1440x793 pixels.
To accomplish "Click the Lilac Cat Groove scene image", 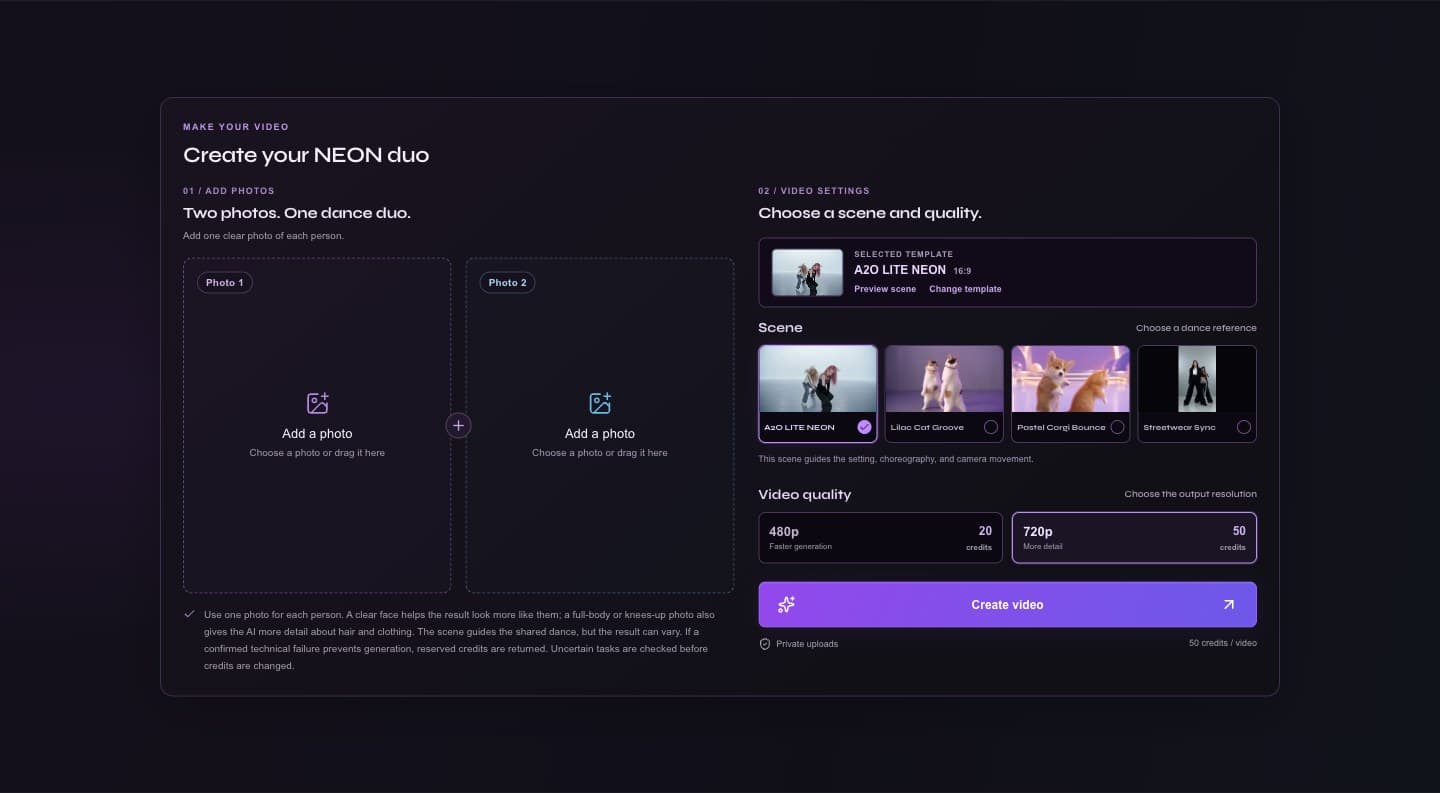I will [x=944, y=379].
